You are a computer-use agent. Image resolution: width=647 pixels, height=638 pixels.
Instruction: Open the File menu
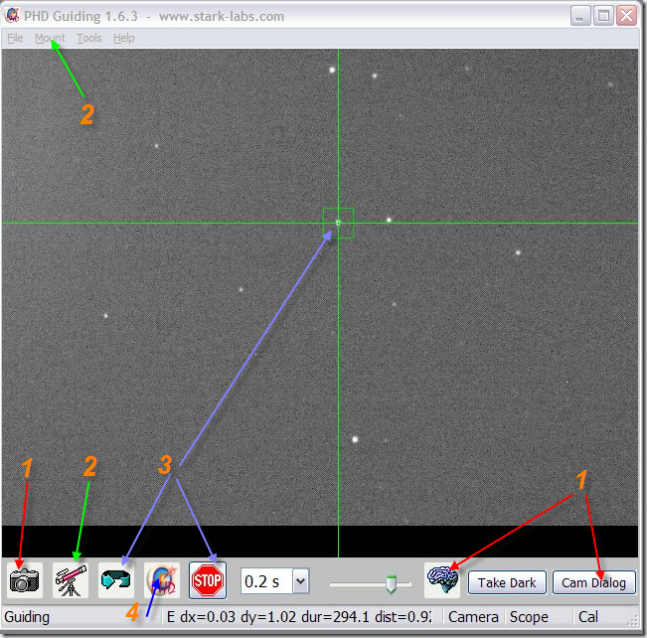15,38
